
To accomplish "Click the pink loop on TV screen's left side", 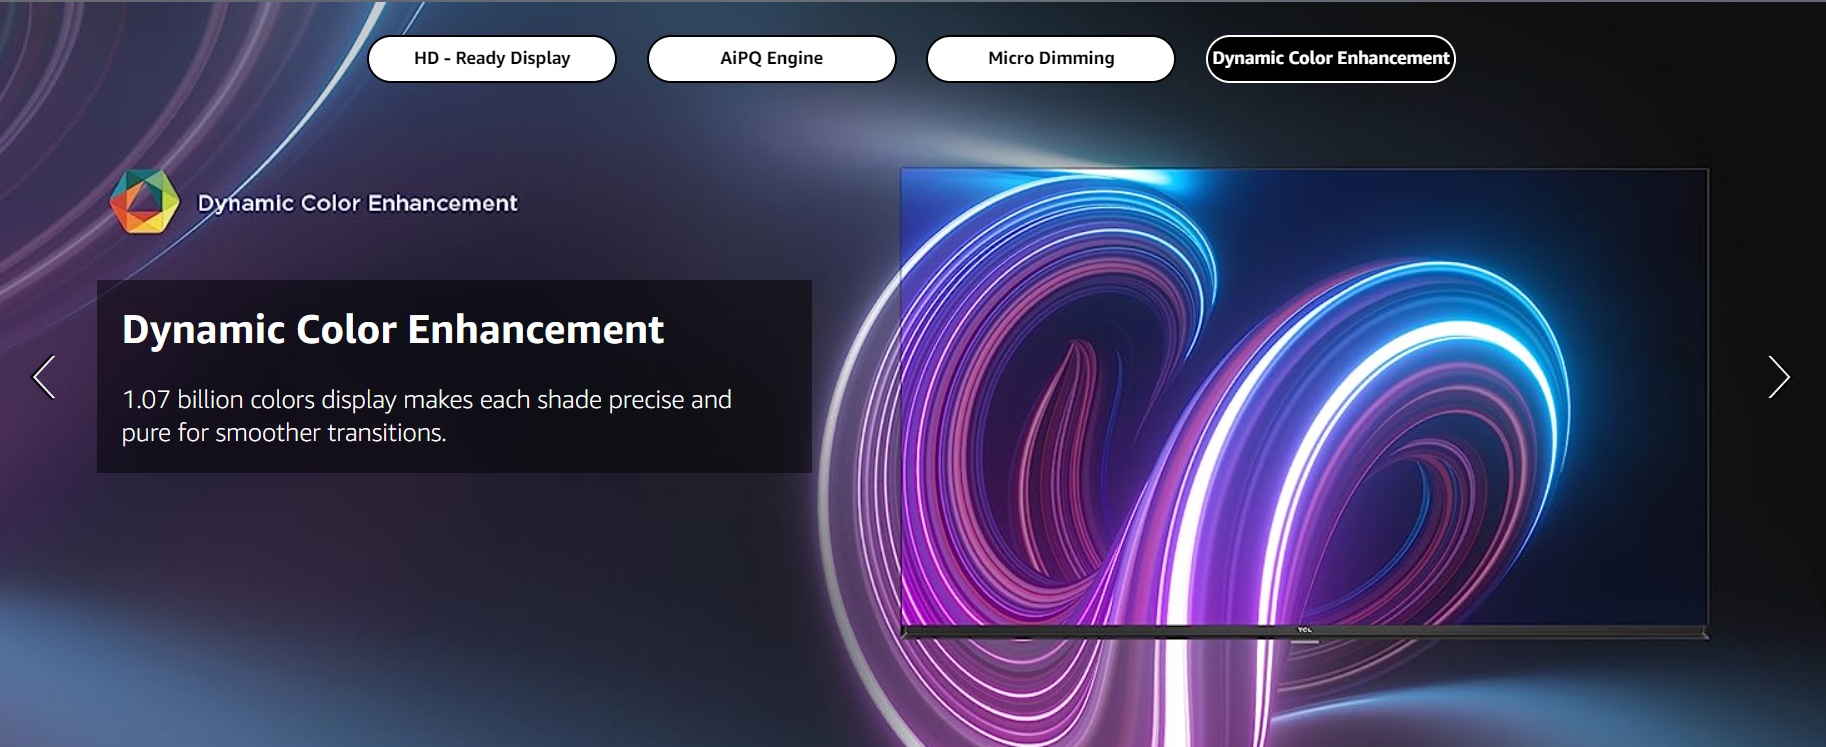I will click(1060, 420).
